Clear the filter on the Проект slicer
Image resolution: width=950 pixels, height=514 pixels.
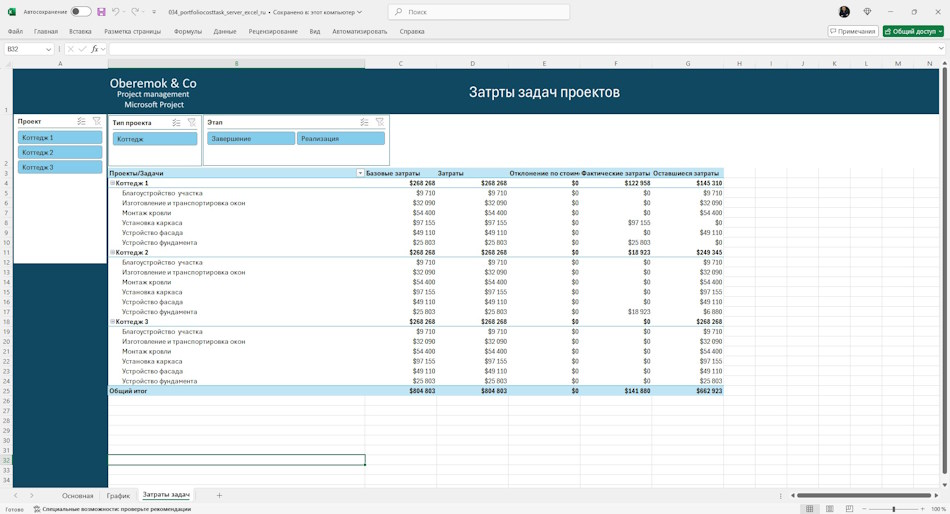(96, 121)
